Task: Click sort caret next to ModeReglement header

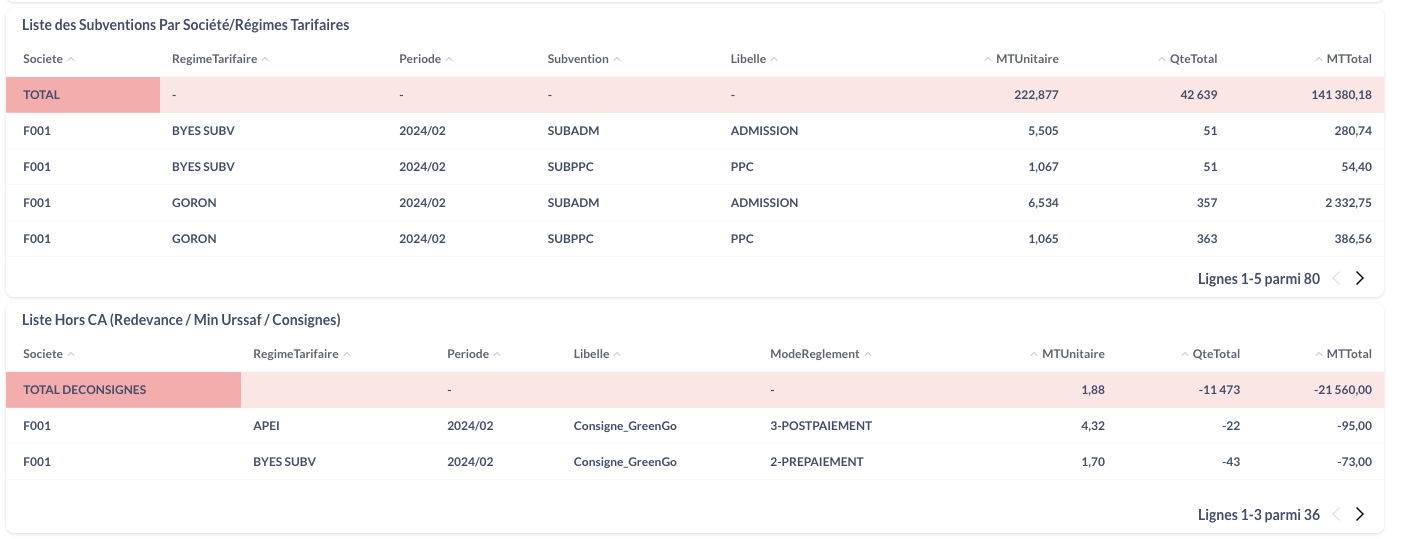Action: (x=868, y=354)
